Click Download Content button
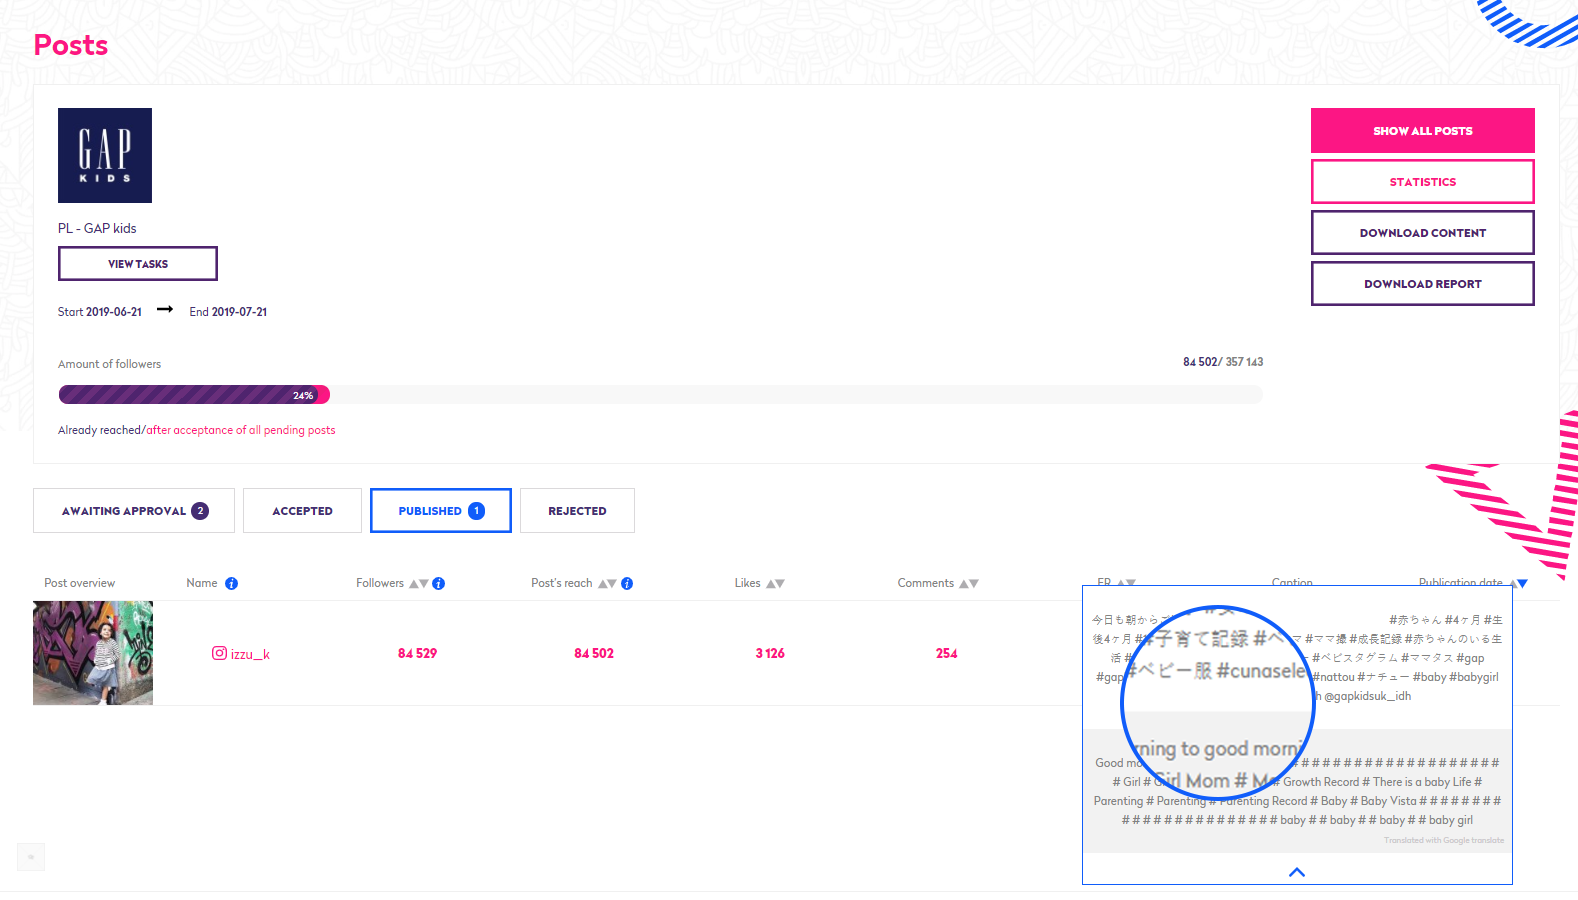1578x900 pixels. (x=1422, y=233)
